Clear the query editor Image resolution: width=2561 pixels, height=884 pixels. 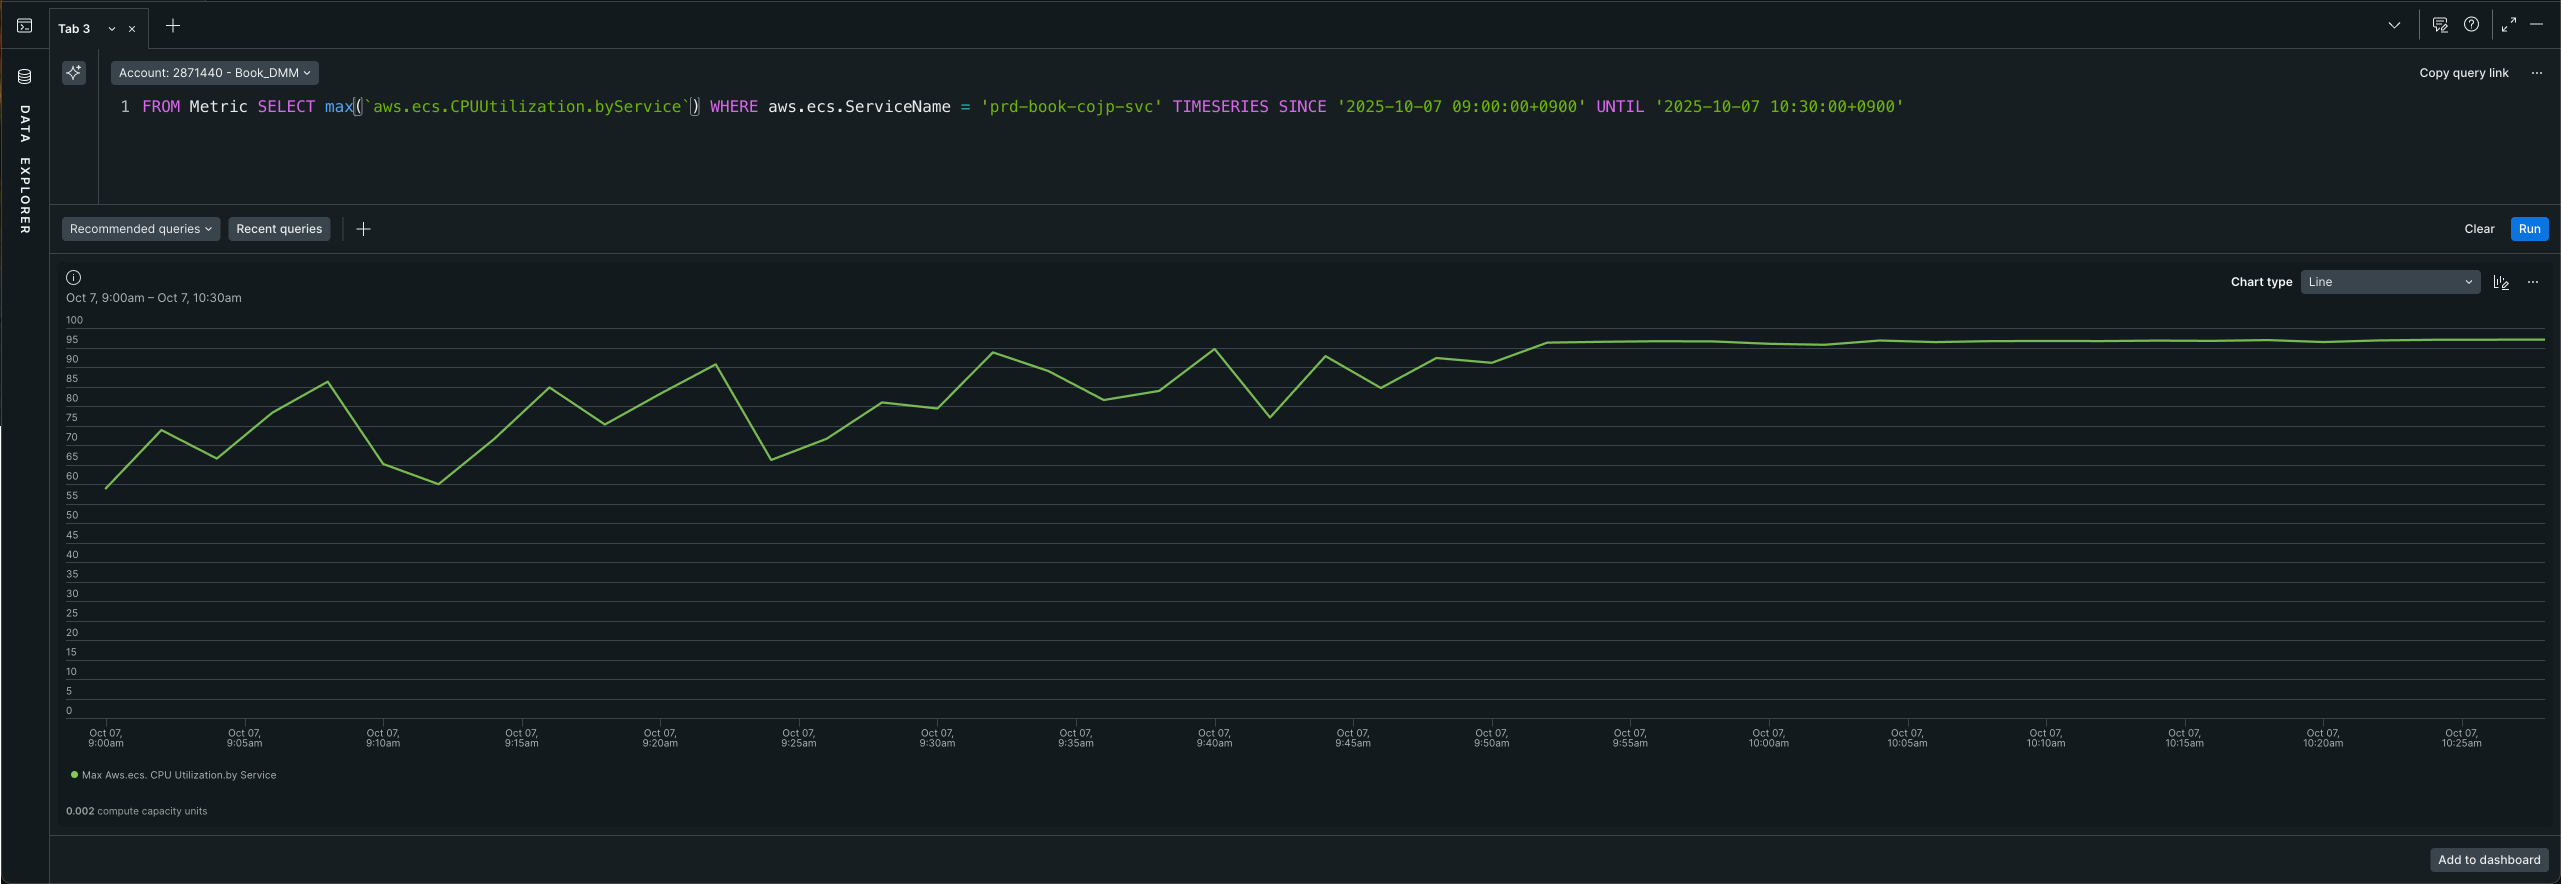[x=2479, y=229]
